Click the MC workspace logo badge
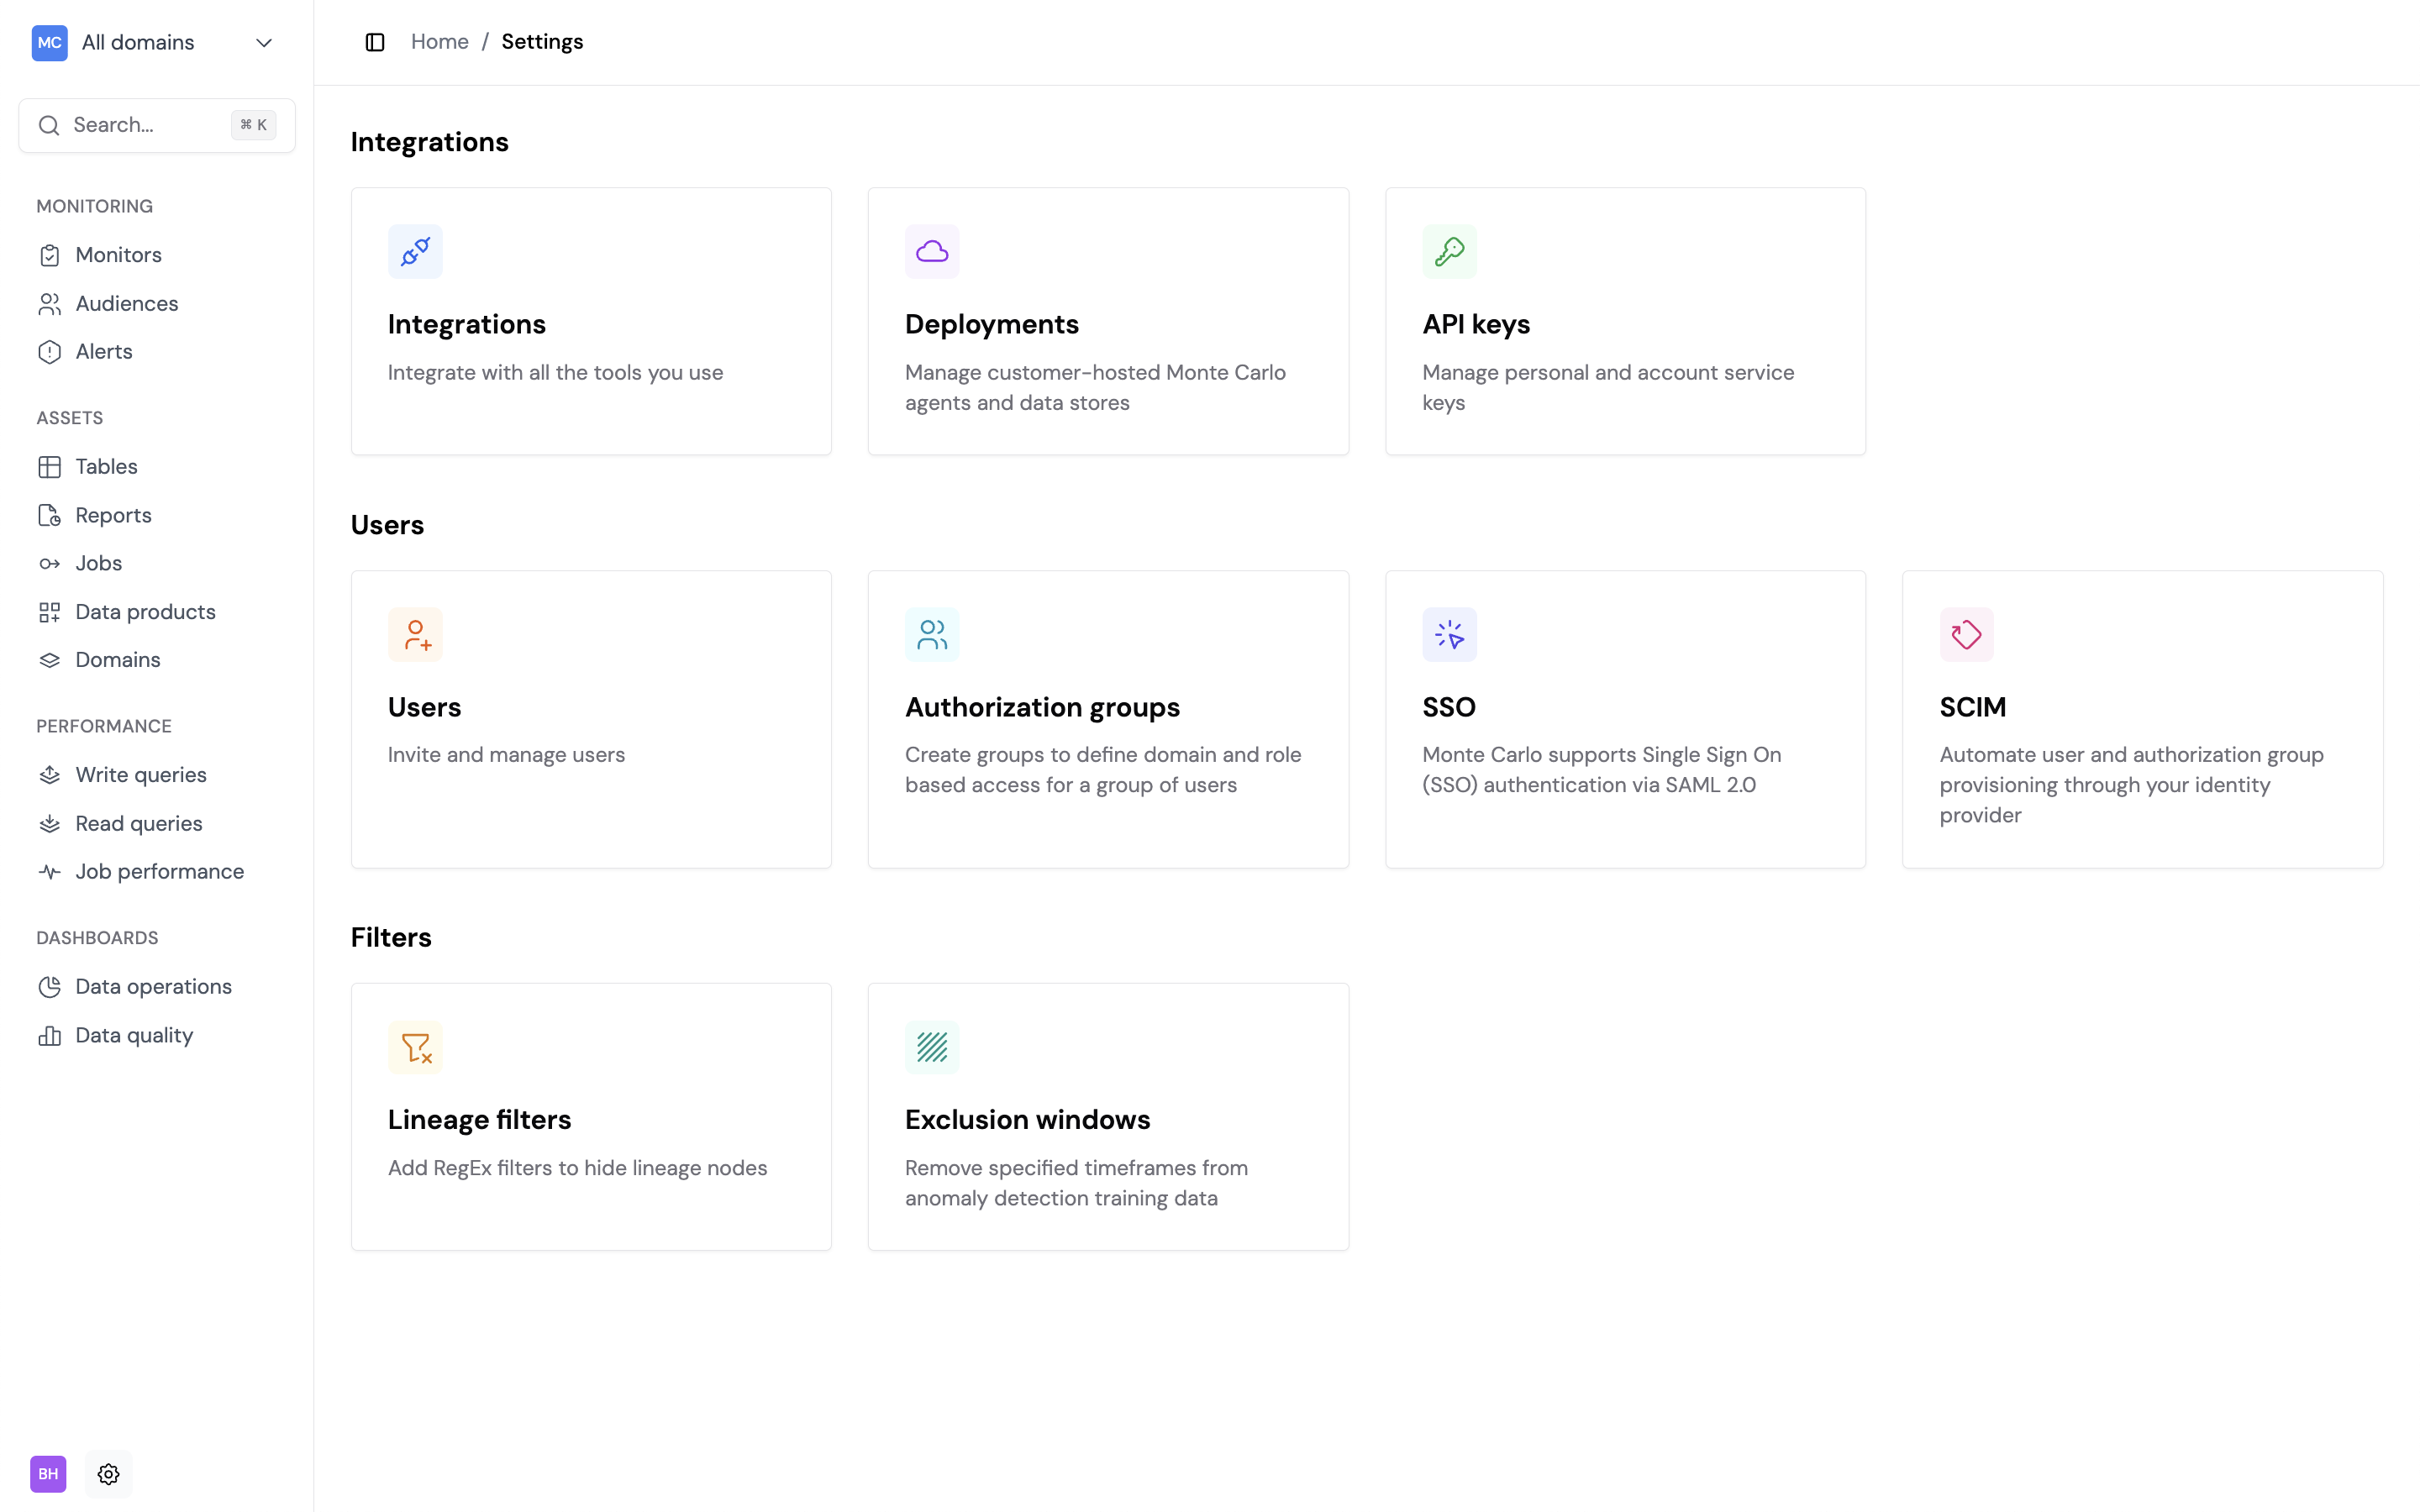 coord(49,42)
